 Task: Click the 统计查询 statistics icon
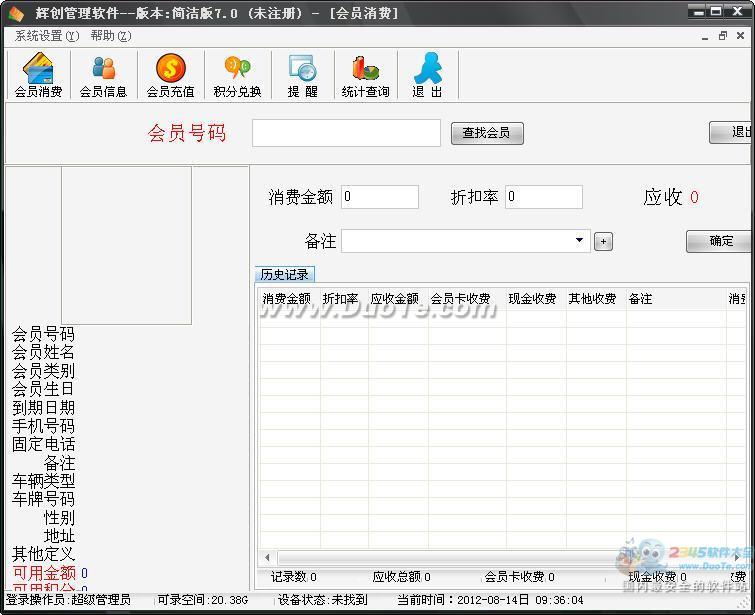365,75
